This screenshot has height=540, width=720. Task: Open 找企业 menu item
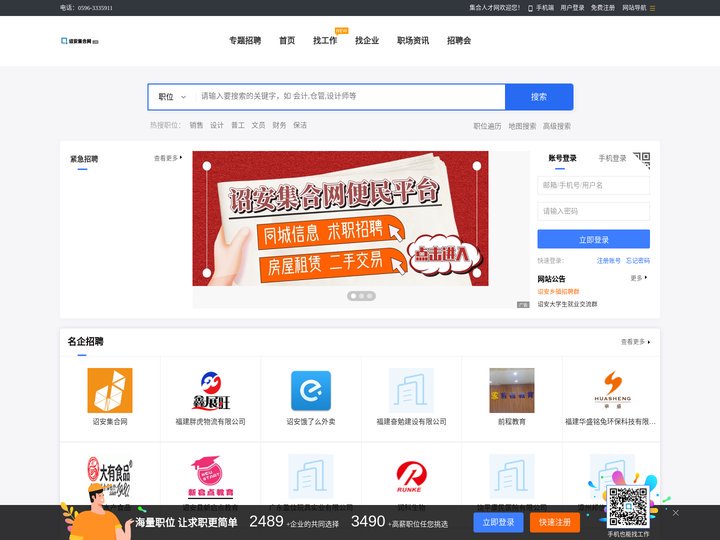coord(367,40)
